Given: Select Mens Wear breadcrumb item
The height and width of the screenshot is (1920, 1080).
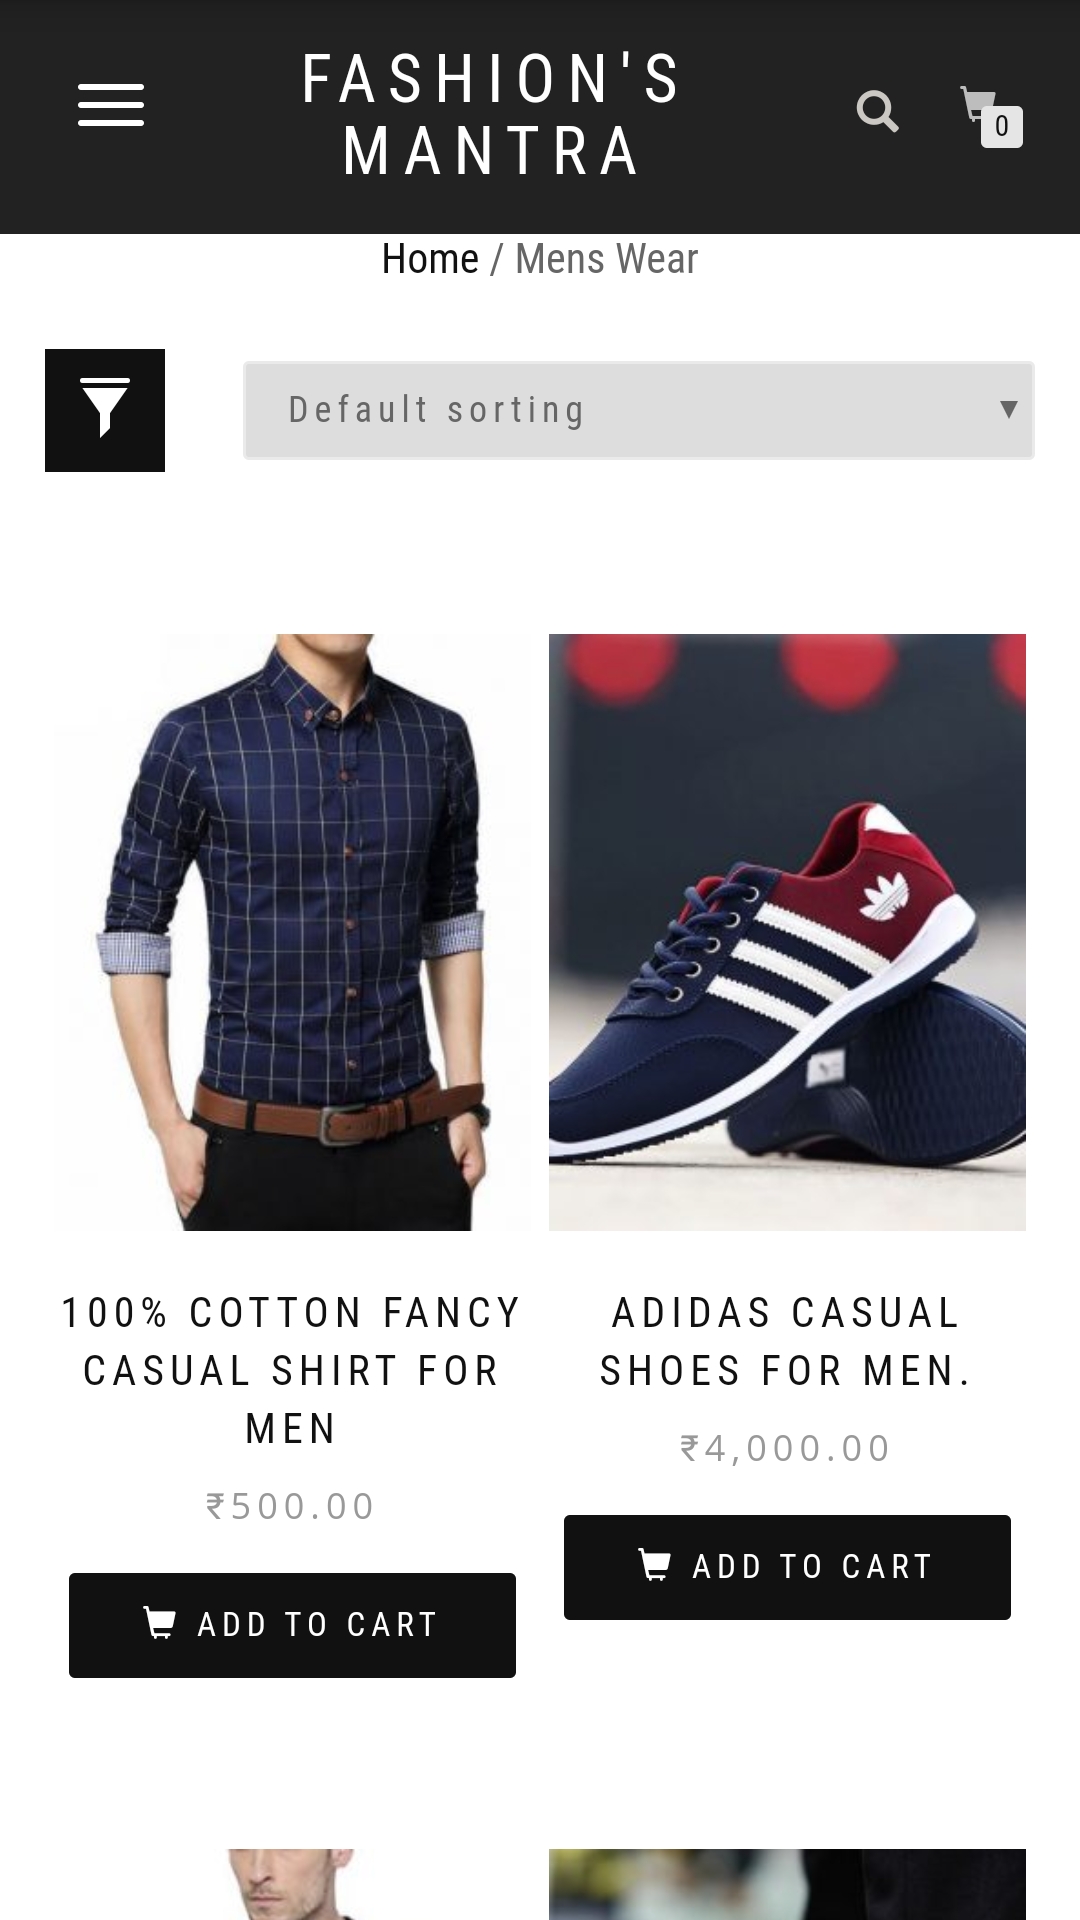Looking at the screenshot, I should [x=606, y=259].
